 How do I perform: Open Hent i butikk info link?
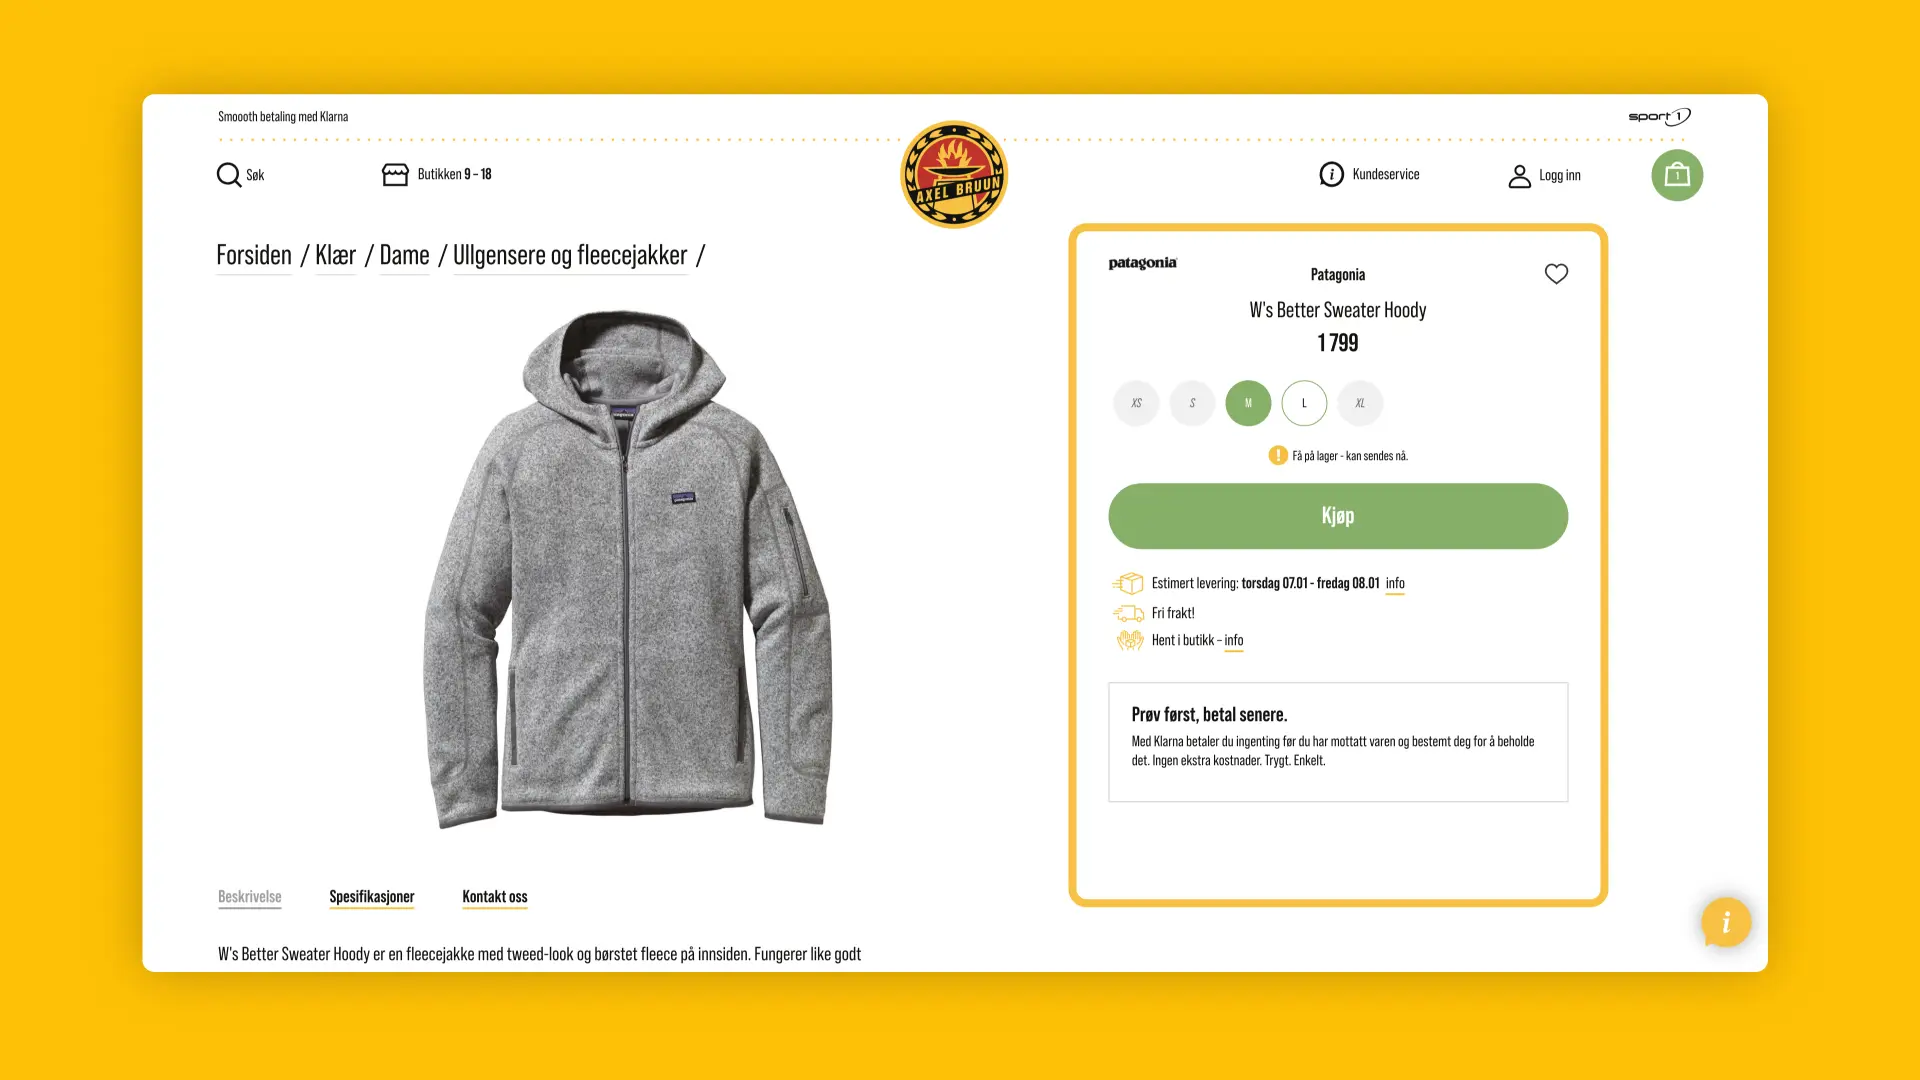[1234, 641]
